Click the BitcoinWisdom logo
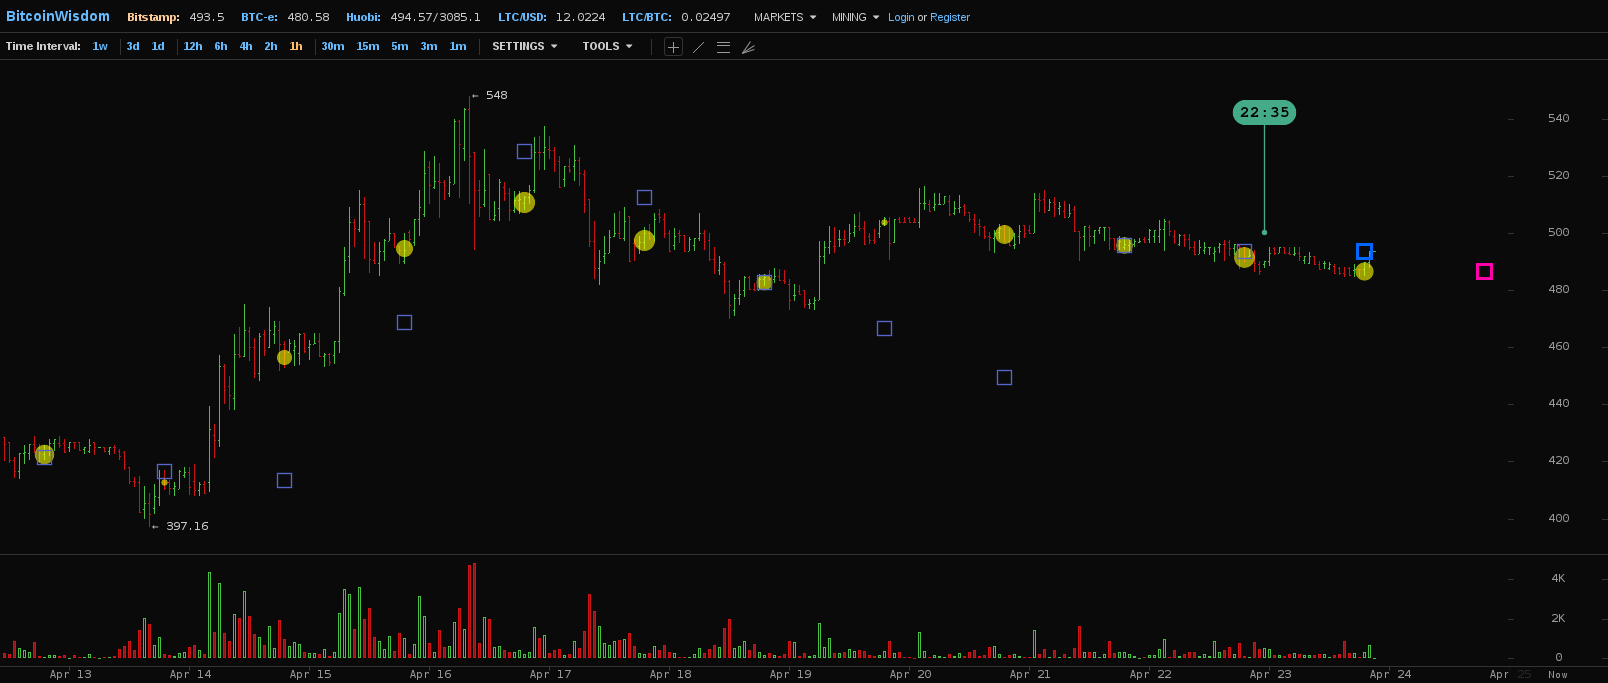The image size is (1608, 683). [x=58, y=17]
